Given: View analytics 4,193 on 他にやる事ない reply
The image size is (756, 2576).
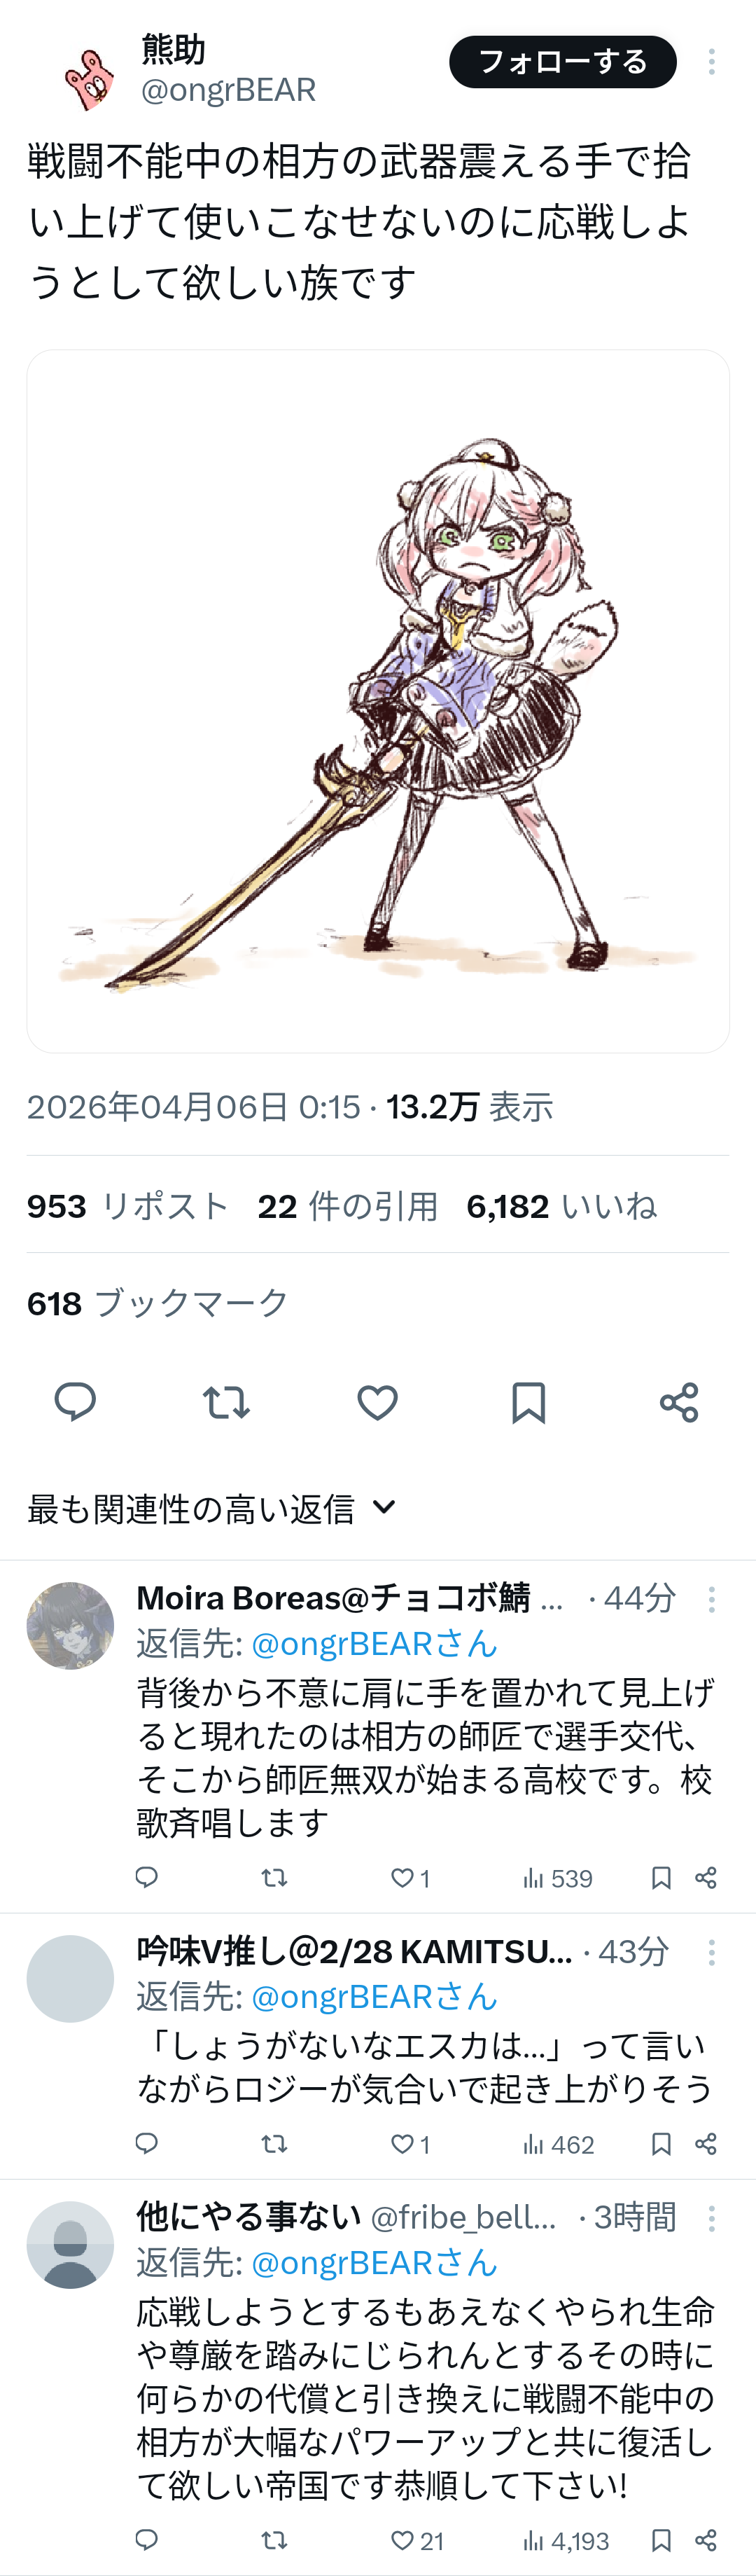Looking at the screenshot, I should pos(566,2540).
